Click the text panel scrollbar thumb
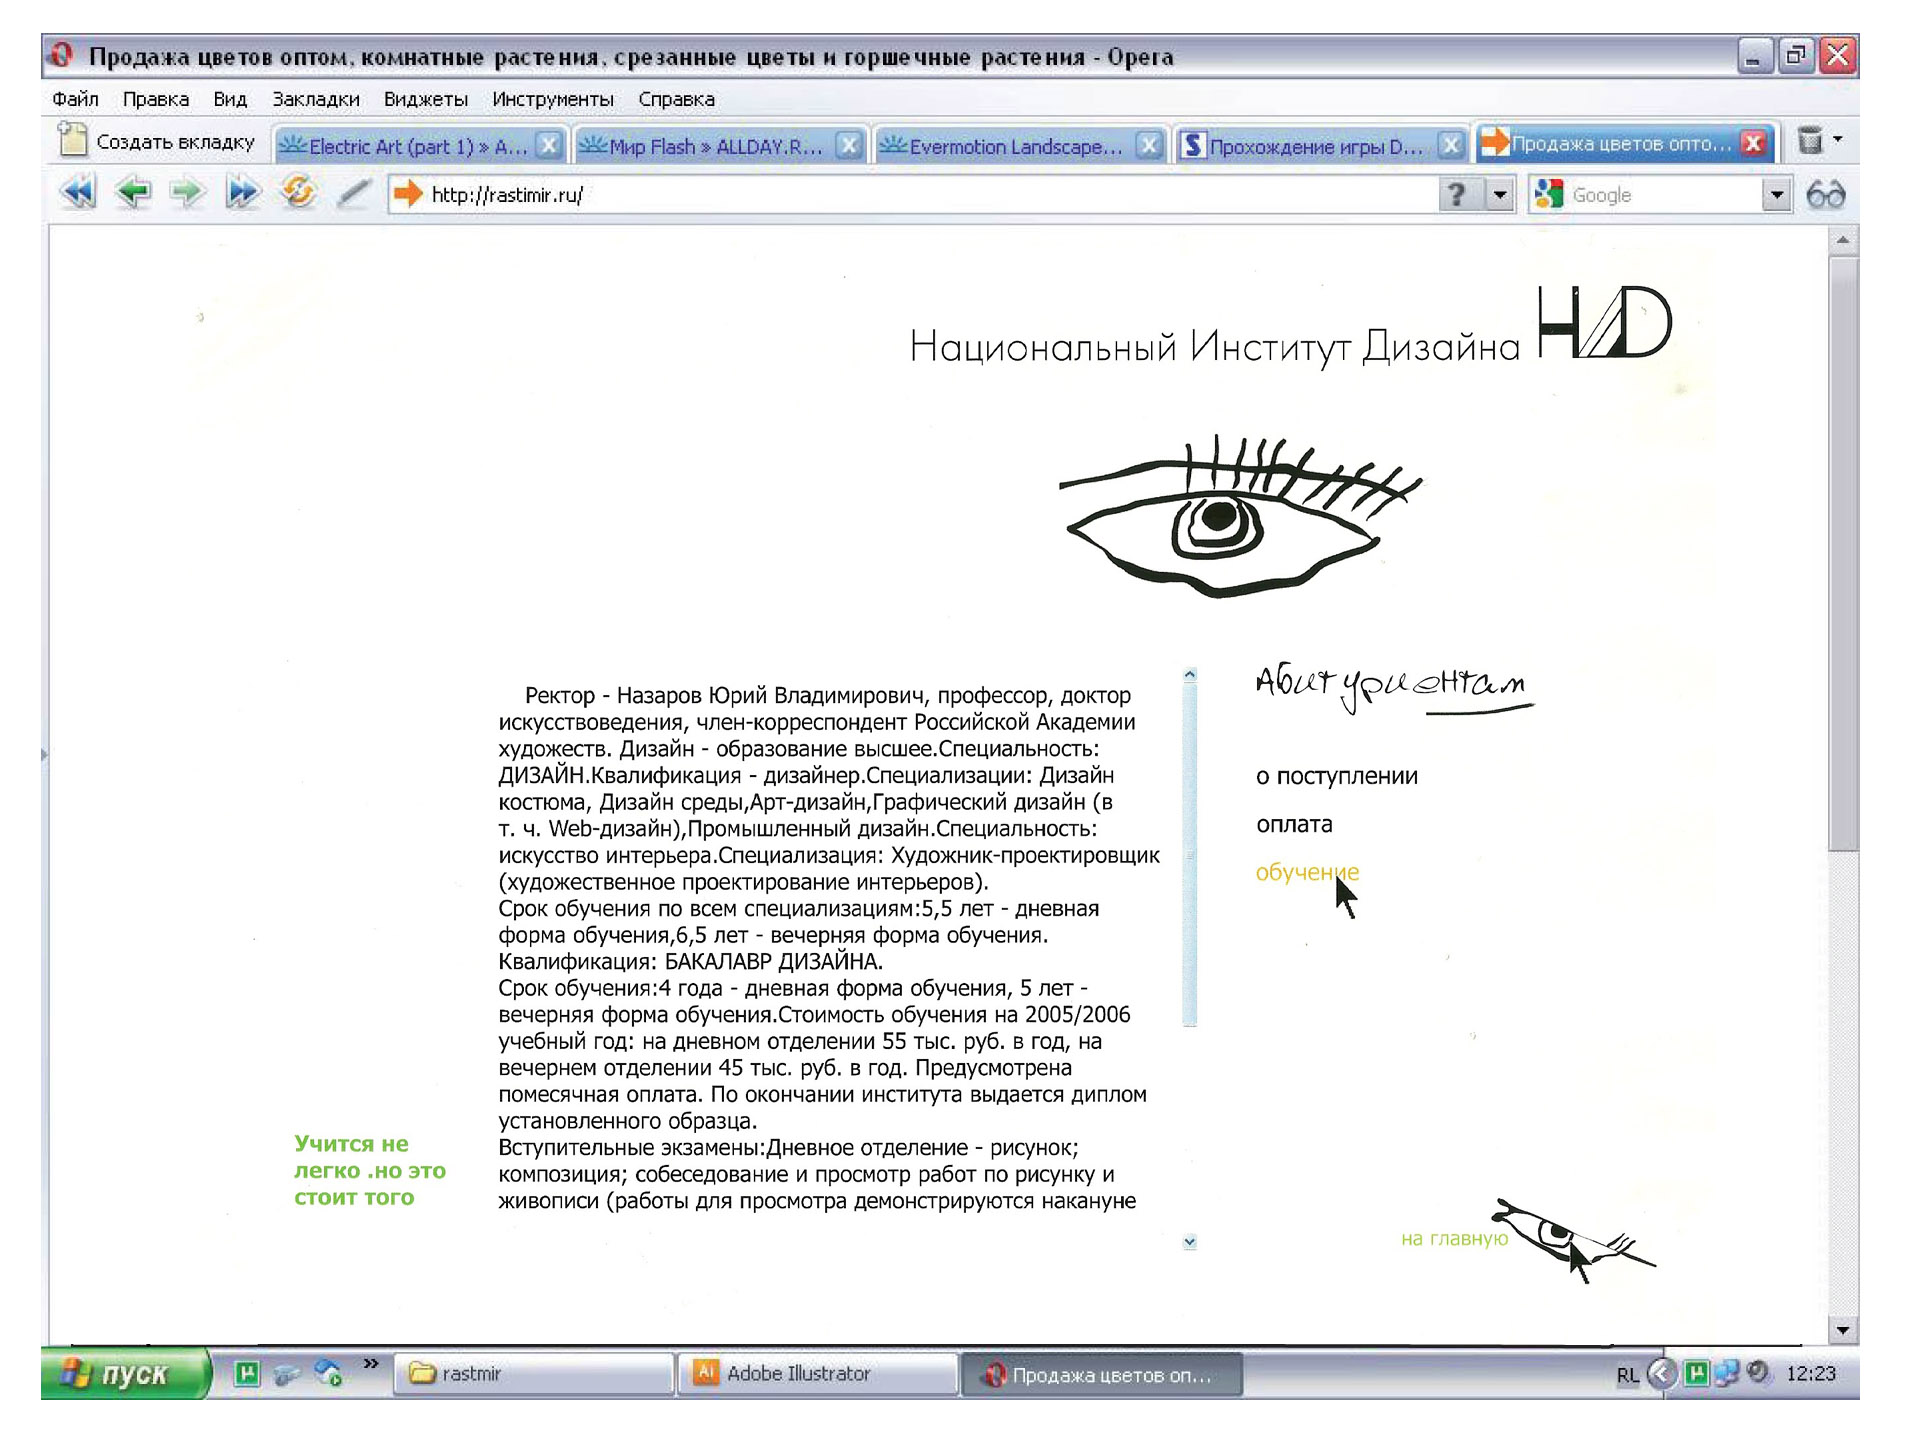Viewport: 1905px width, 1433px height. pos(1189,854)
